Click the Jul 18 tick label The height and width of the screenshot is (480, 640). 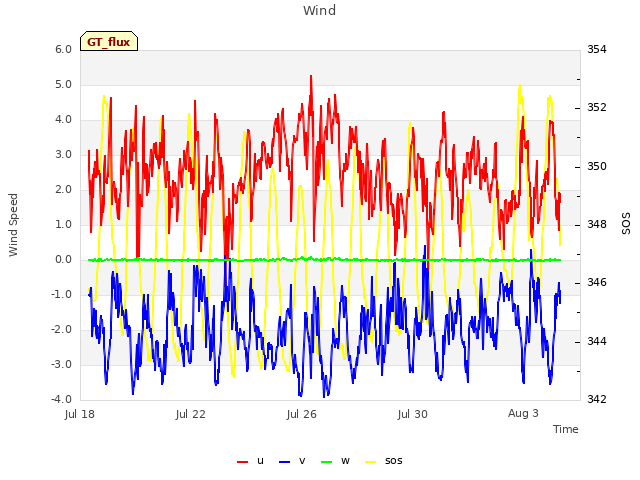point(80,414)
